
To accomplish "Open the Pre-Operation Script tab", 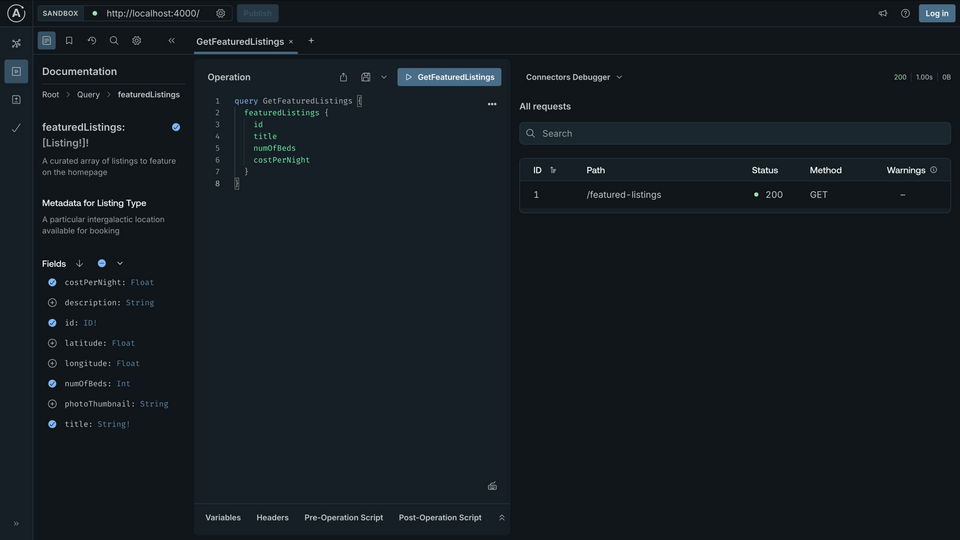I will (343, 518).
